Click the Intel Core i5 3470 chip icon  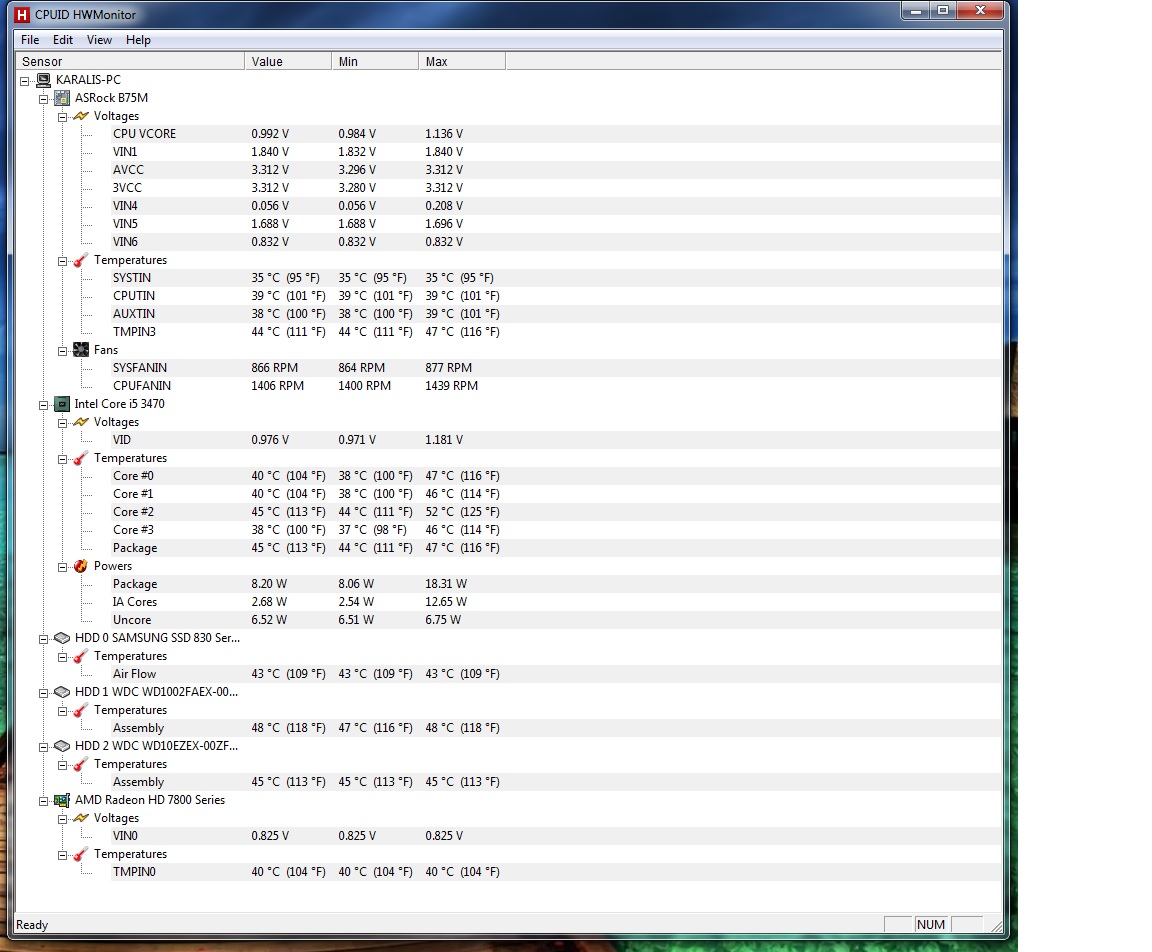[62, 404]
